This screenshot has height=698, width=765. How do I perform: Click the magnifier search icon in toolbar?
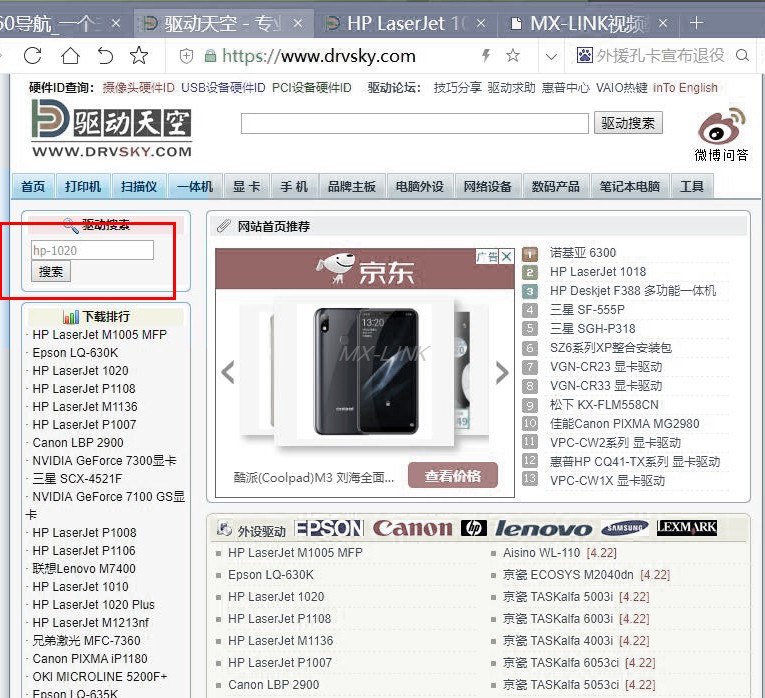[743, 56]
